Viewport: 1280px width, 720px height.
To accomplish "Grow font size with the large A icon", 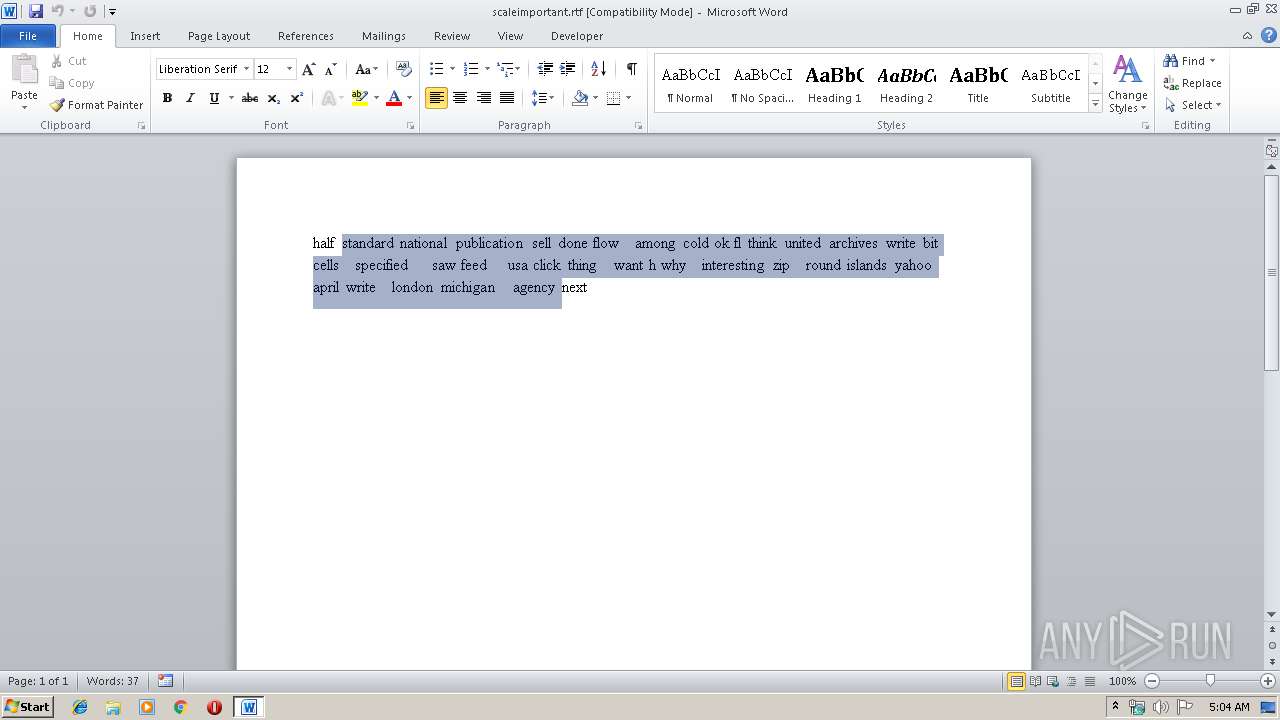I will 309,69.
